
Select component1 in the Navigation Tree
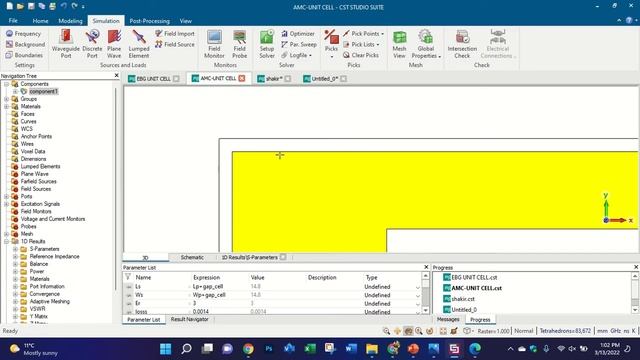44,91
